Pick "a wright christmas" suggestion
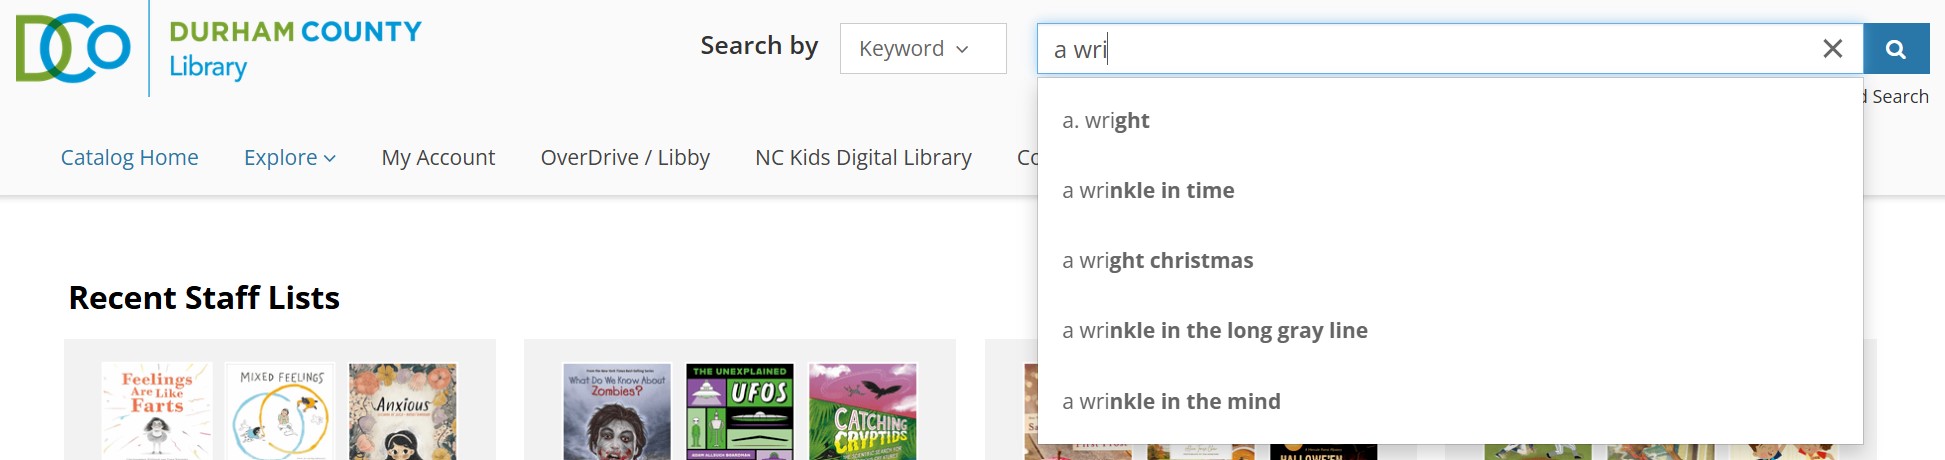This screenshot has width=1945, height=460. click(1157, 261)
